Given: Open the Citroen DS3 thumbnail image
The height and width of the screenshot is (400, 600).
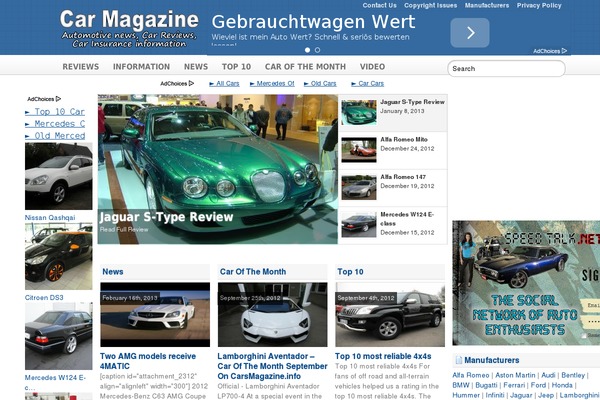Looking at the screenshot, I should click(x=59, y=256).
